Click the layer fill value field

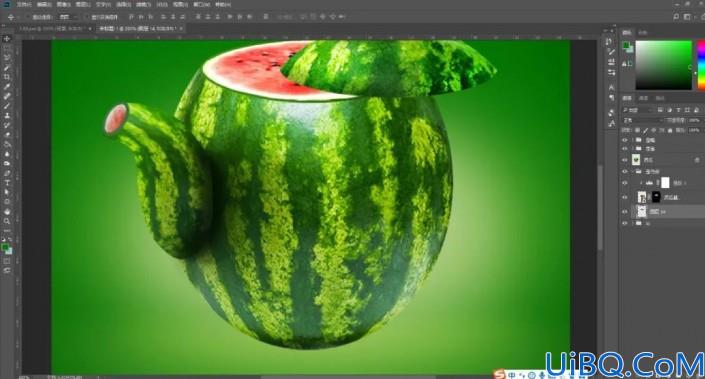(x=694, y=130)
